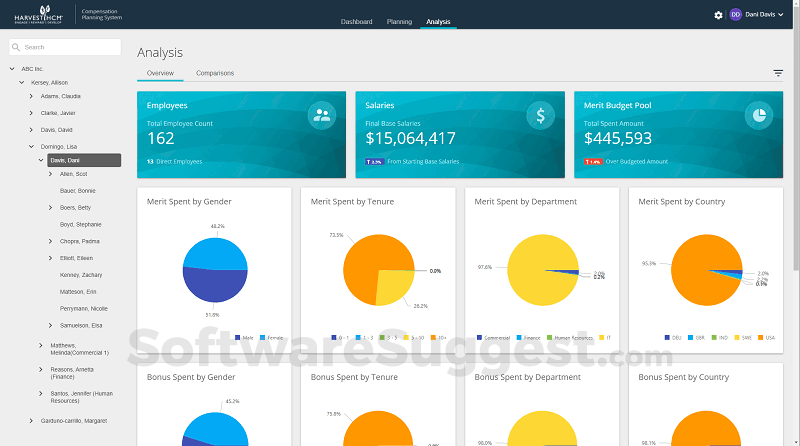This screenshot has width=800, height=446.
Task: Collapse the Kersey, Allison node
Action: coord(22,82)
